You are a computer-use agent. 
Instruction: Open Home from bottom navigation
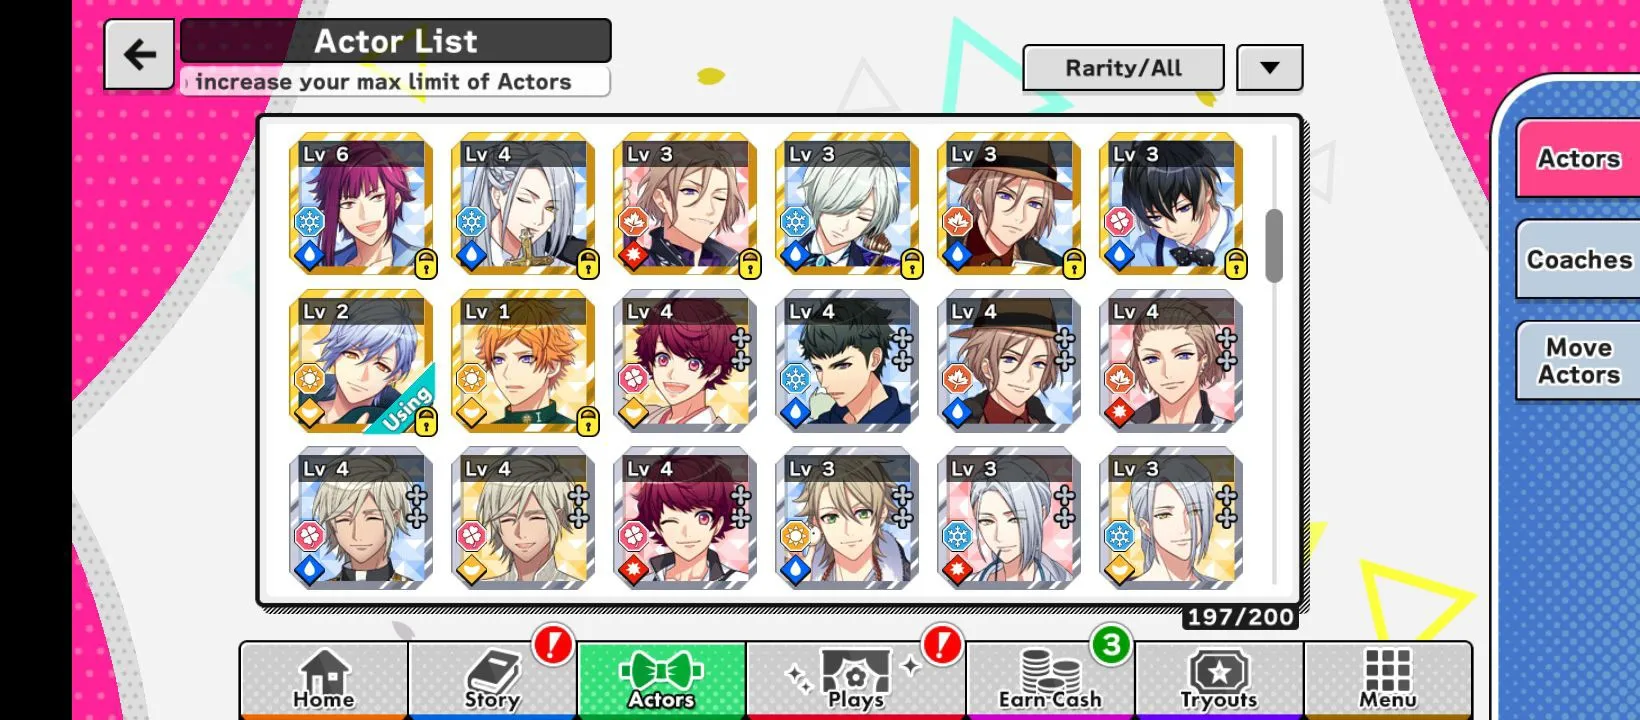coord(324,680)
